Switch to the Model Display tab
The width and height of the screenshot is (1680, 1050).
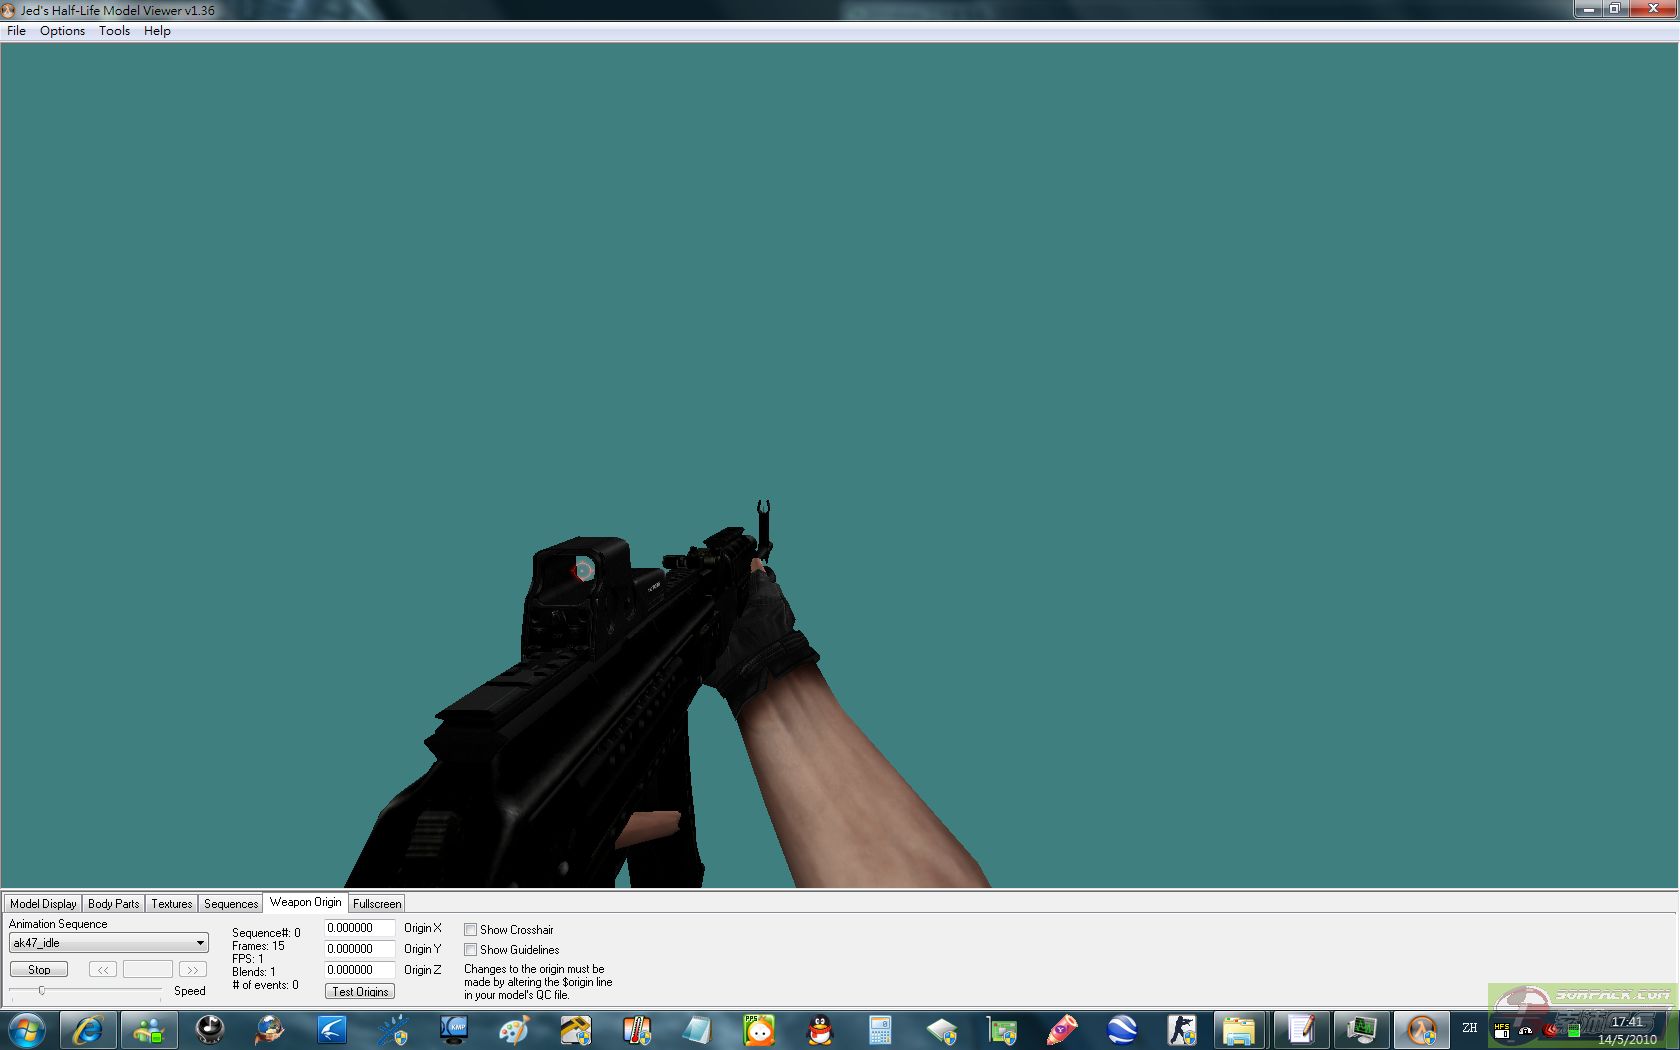point(43,903)
